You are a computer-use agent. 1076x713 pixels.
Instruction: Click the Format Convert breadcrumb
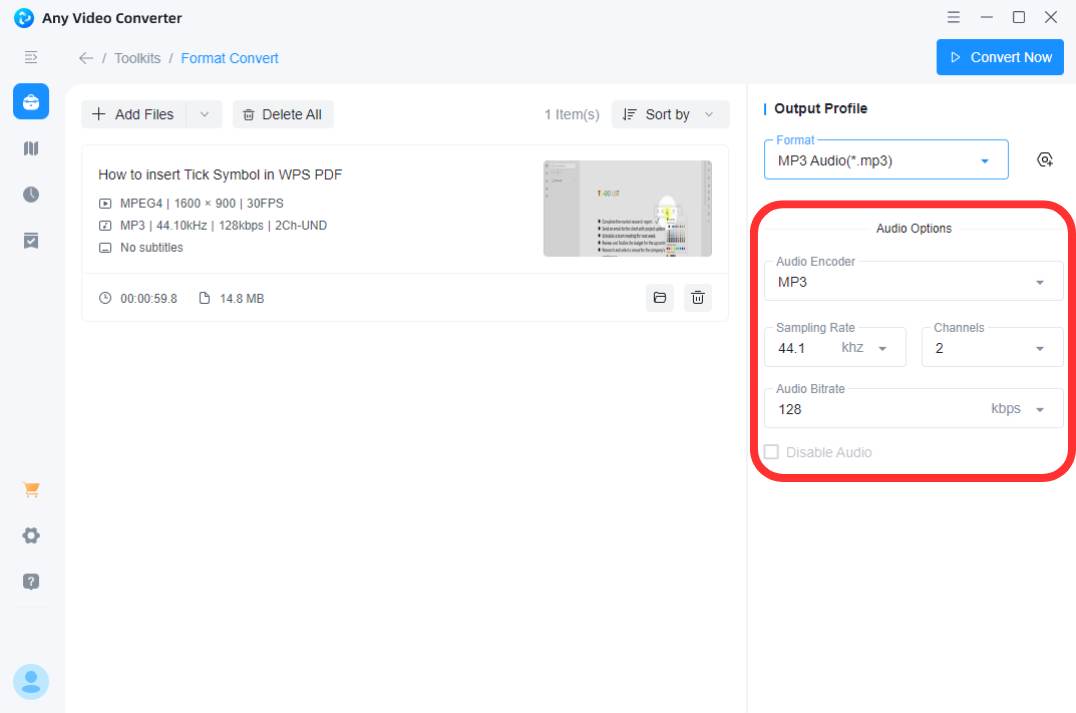[229, 58]
